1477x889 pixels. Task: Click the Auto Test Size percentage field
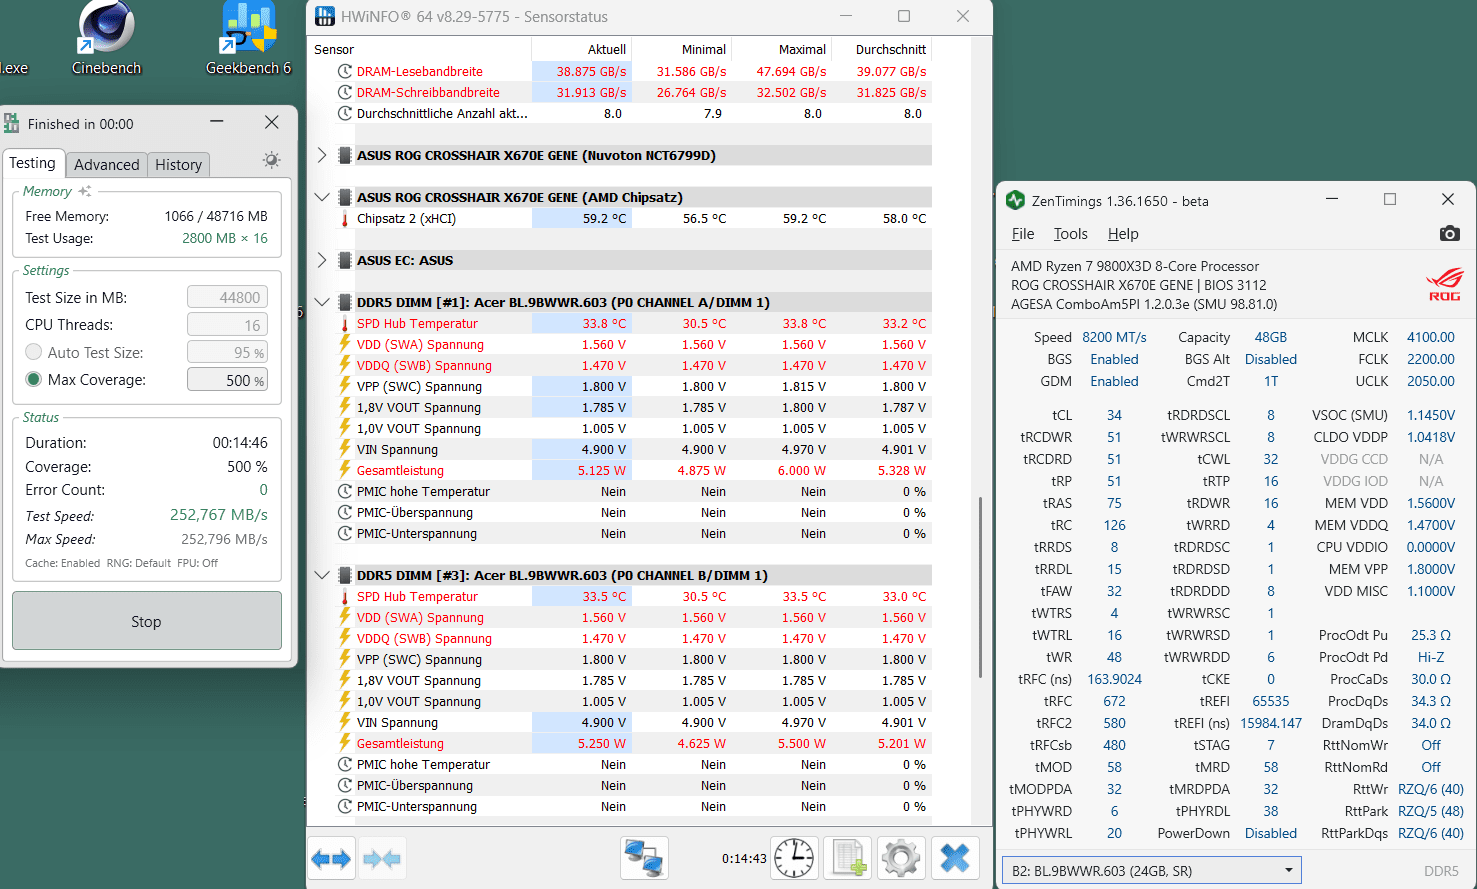(227, 352)
